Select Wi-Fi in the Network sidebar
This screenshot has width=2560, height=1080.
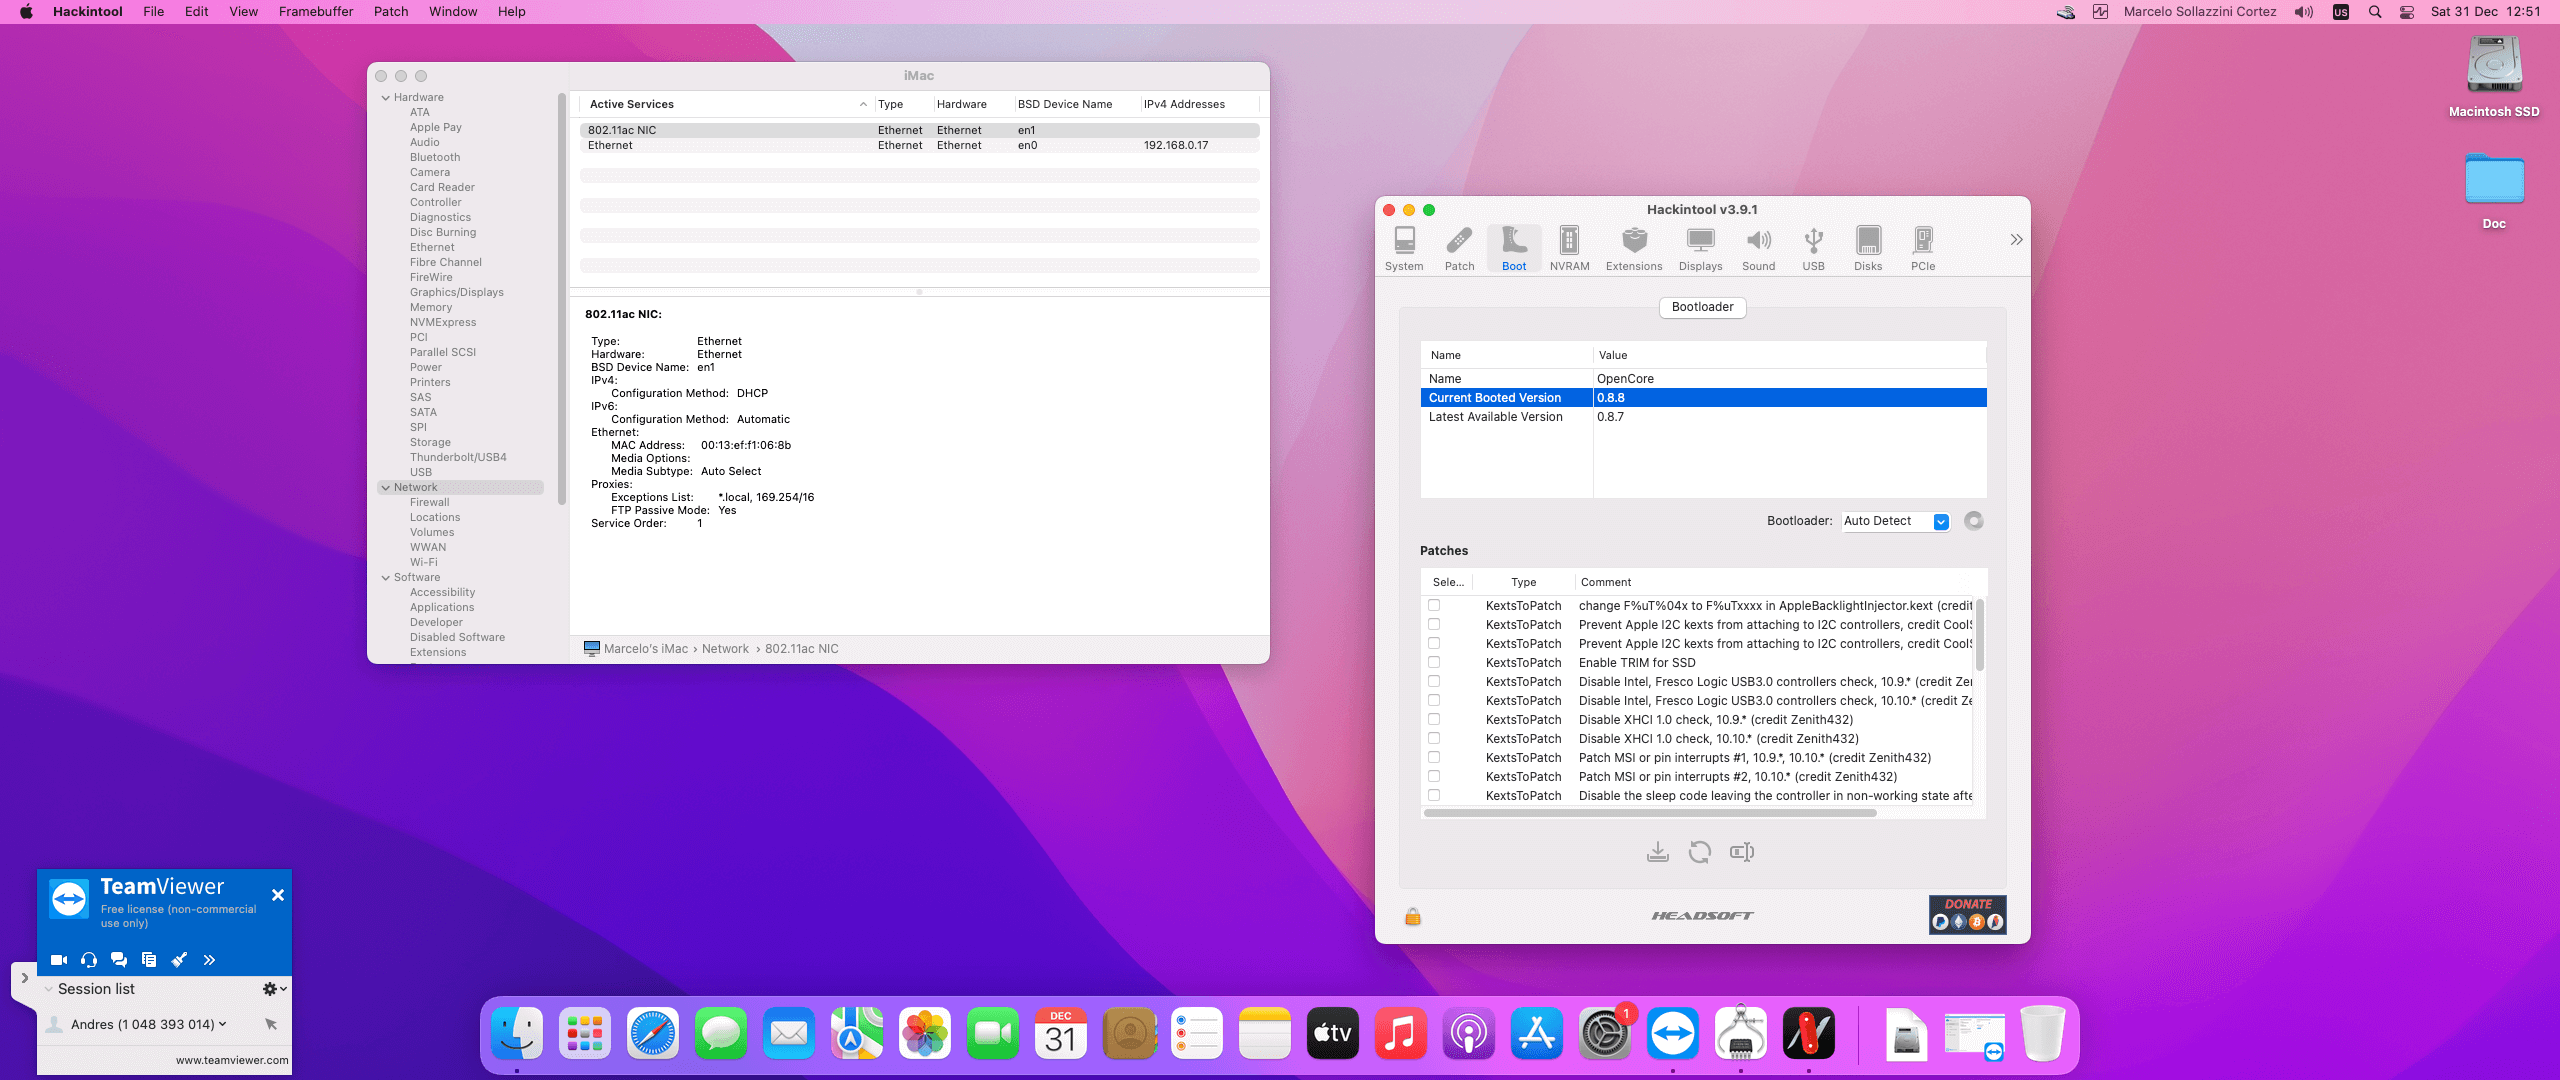(x=423, y=562)
